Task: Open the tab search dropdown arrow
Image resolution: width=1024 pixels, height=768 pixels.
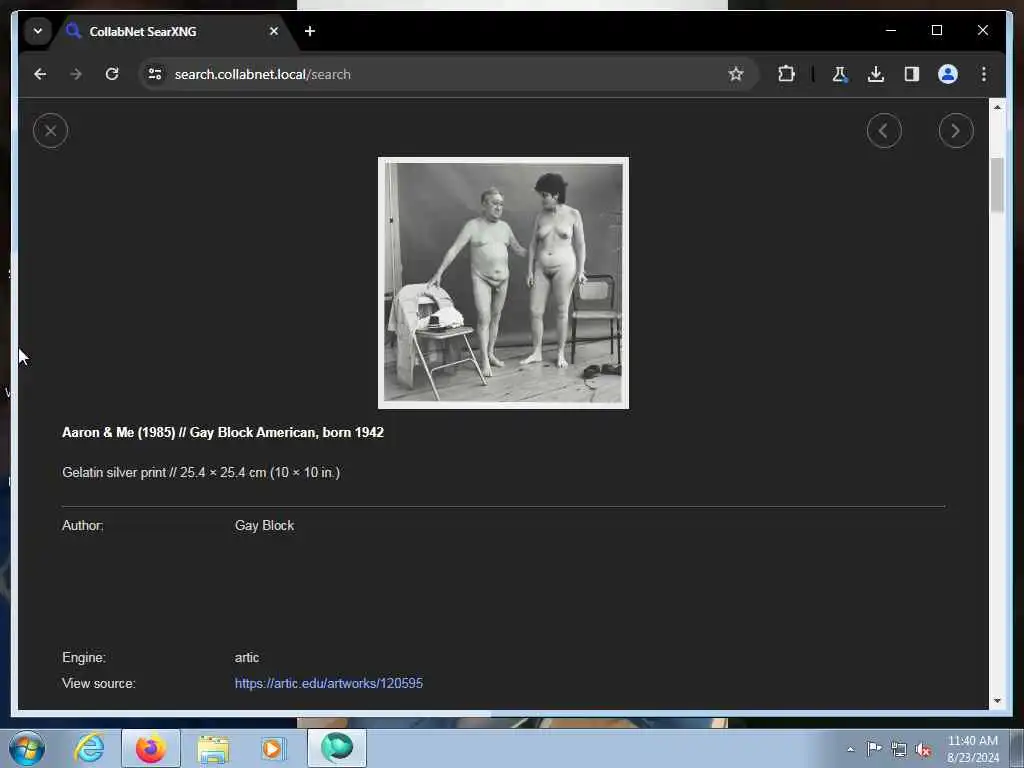Action: (x=38, y=31)
